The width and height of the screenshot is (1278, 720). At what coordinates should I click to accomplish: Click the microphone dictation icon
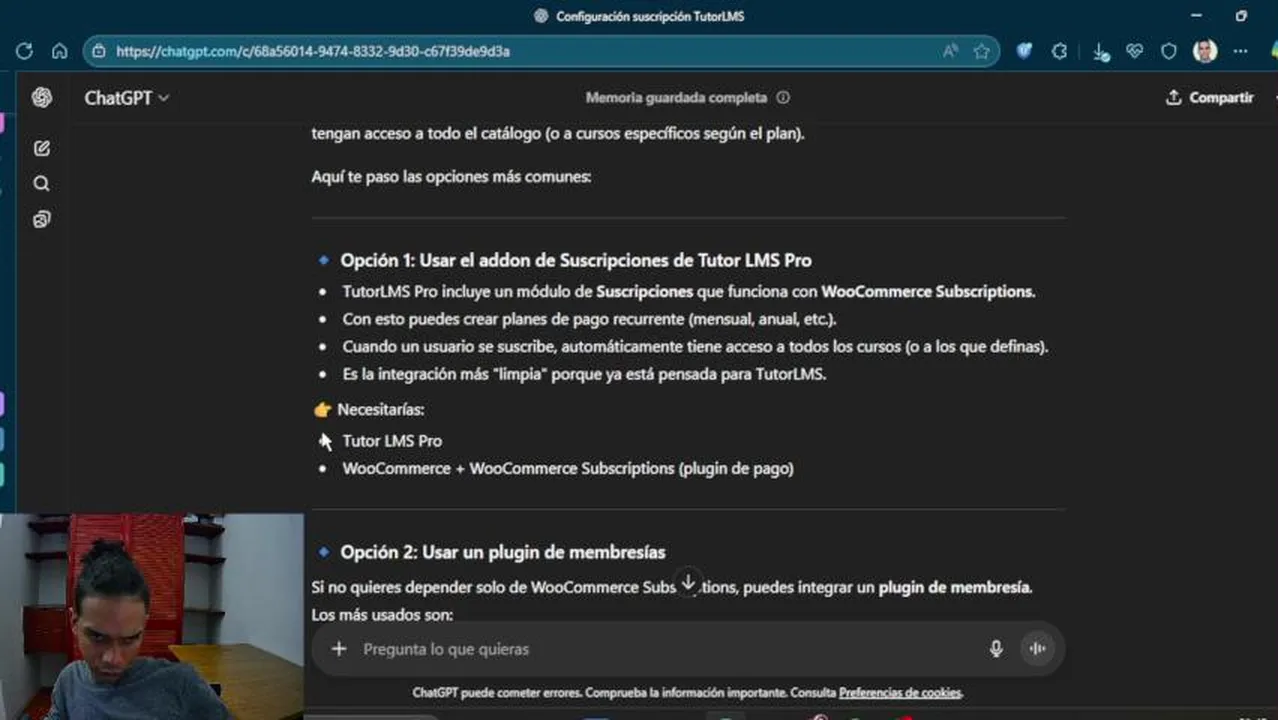pos(996,649)
